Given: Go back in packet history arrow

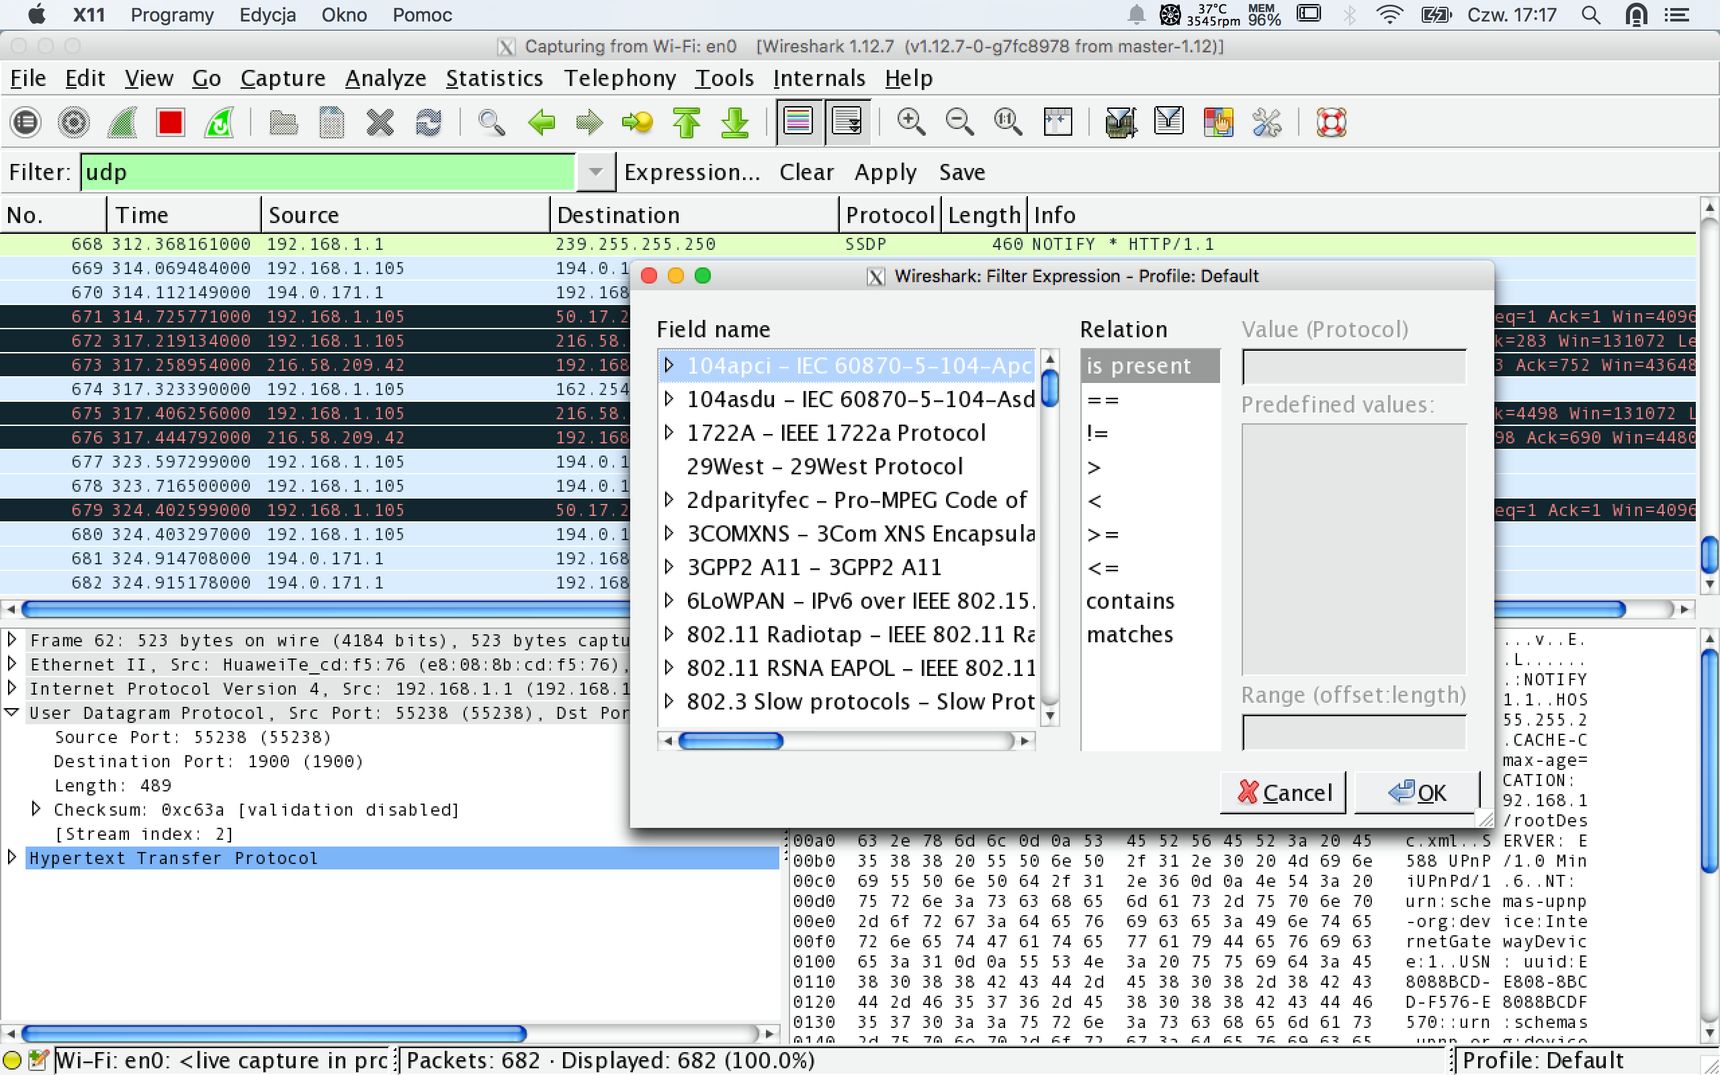Looking at the screenshot, I should (541, 123).
